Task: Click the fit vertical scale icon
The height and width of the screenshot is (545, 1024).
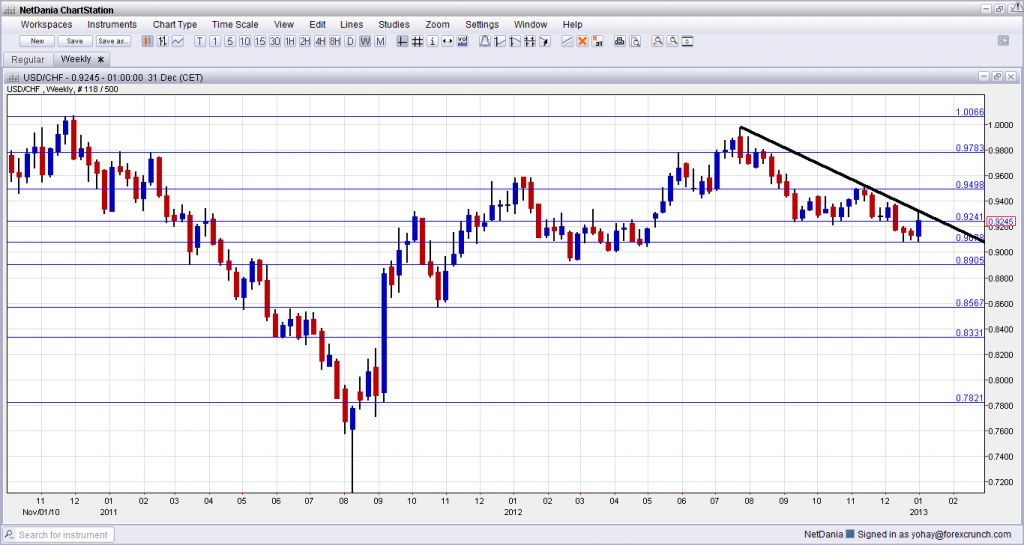Action: pyautogui.click(x=687, y=41)
